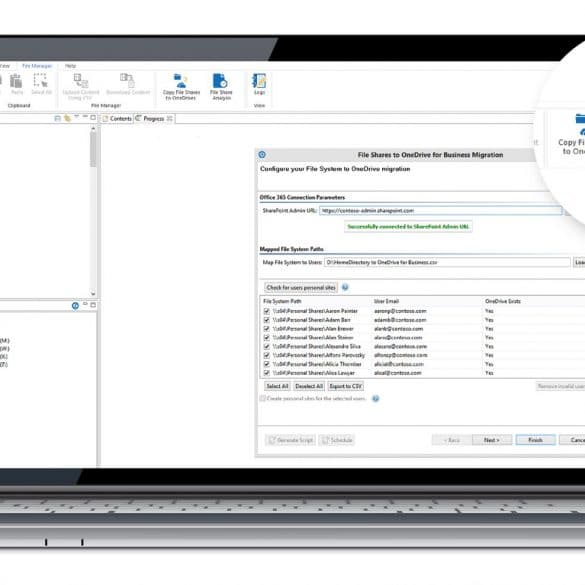Click the OneDrive Exists column header
Image resolution: width=585 pixels, height=585 pixels.
pyautogui.click(x=503, y=301)
